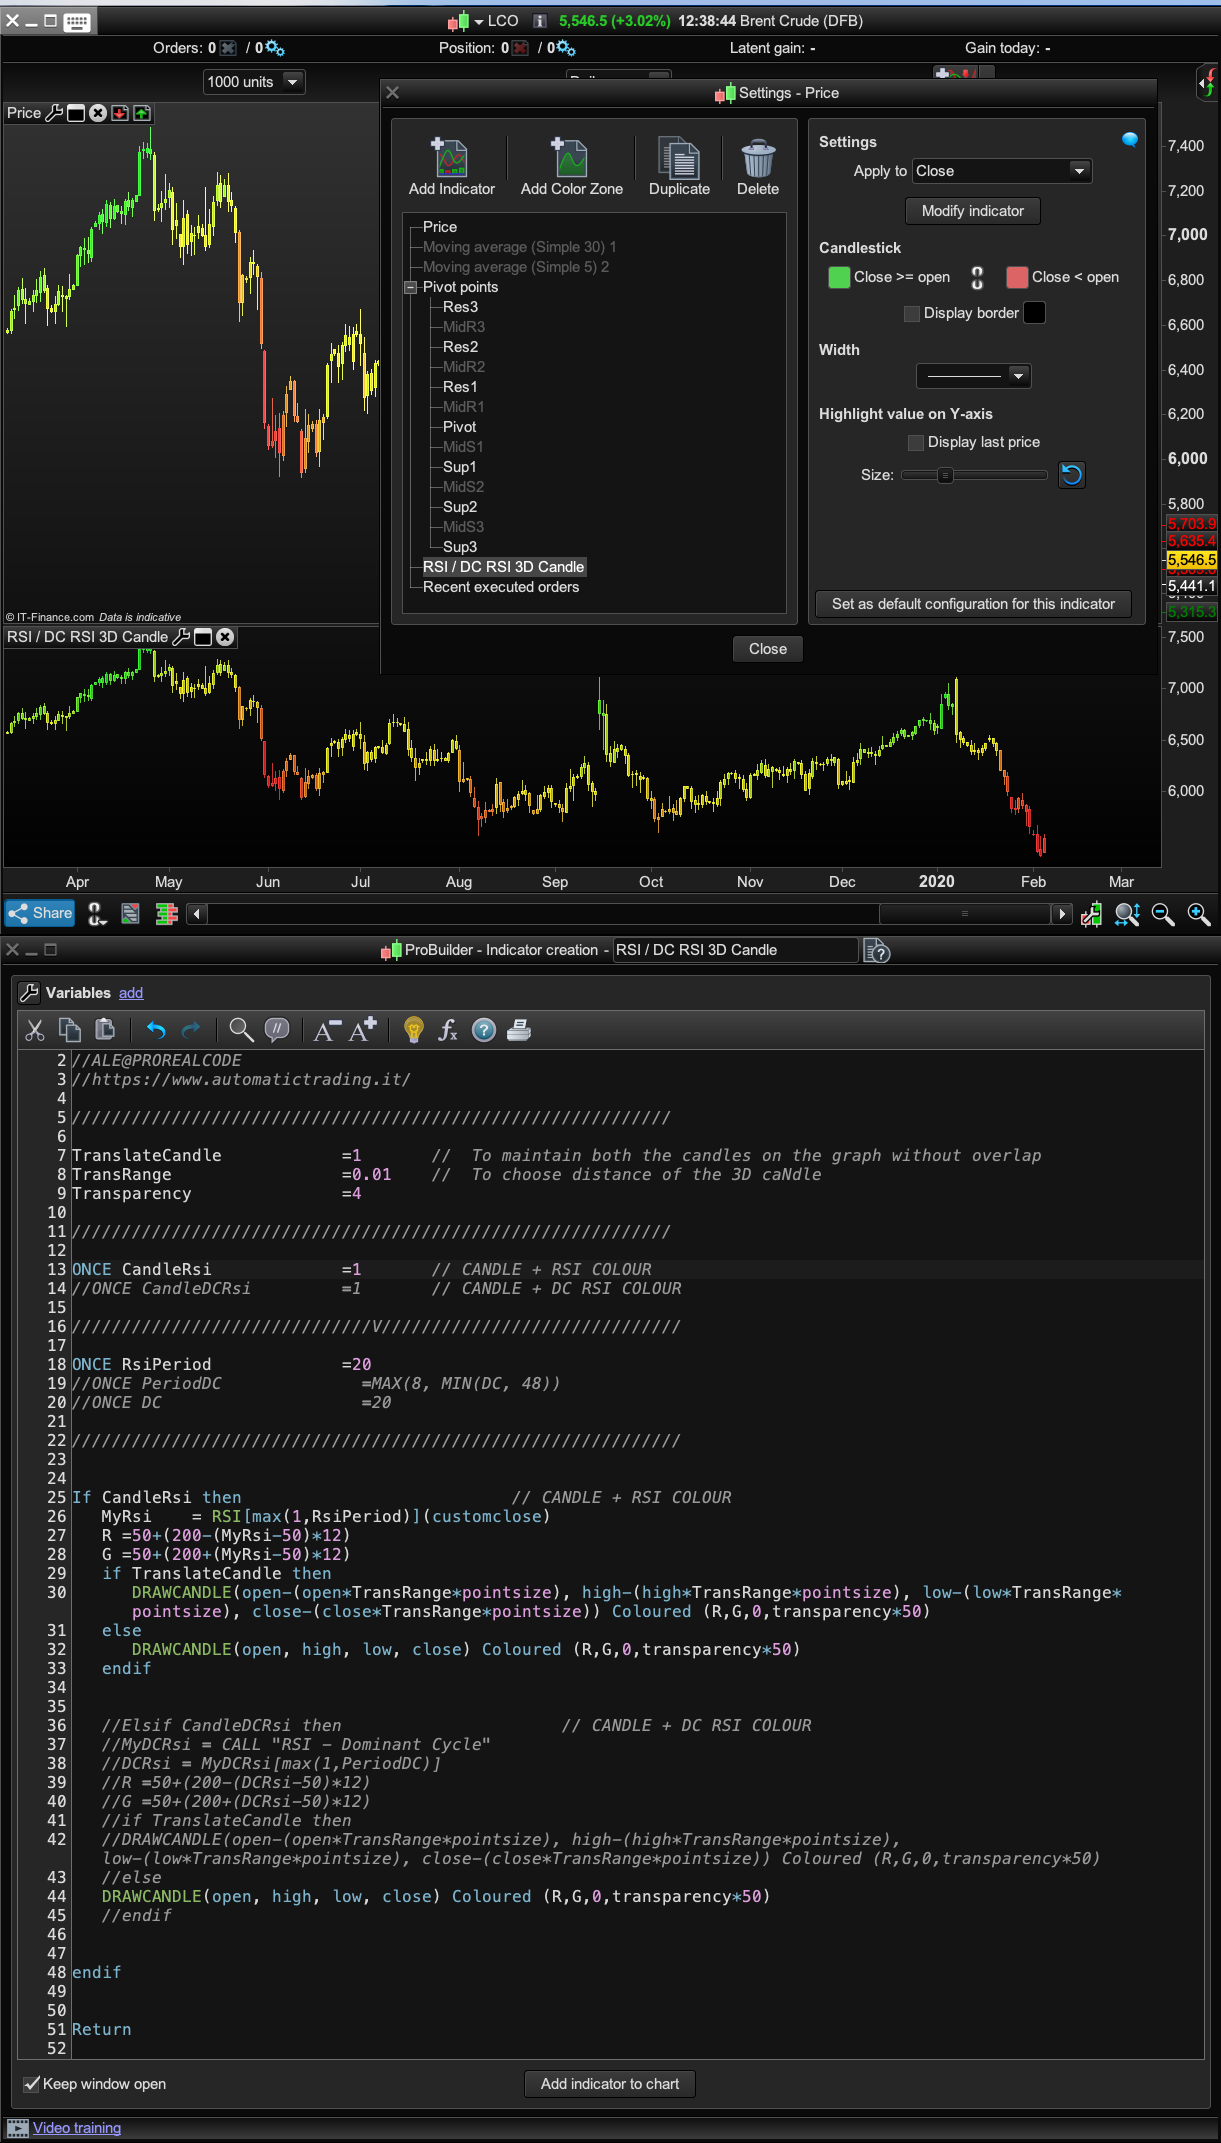The height and width of the screenshot is (2143, 1221).
Task: Open the line Width dropdown
Action: (x=973, y=376)
